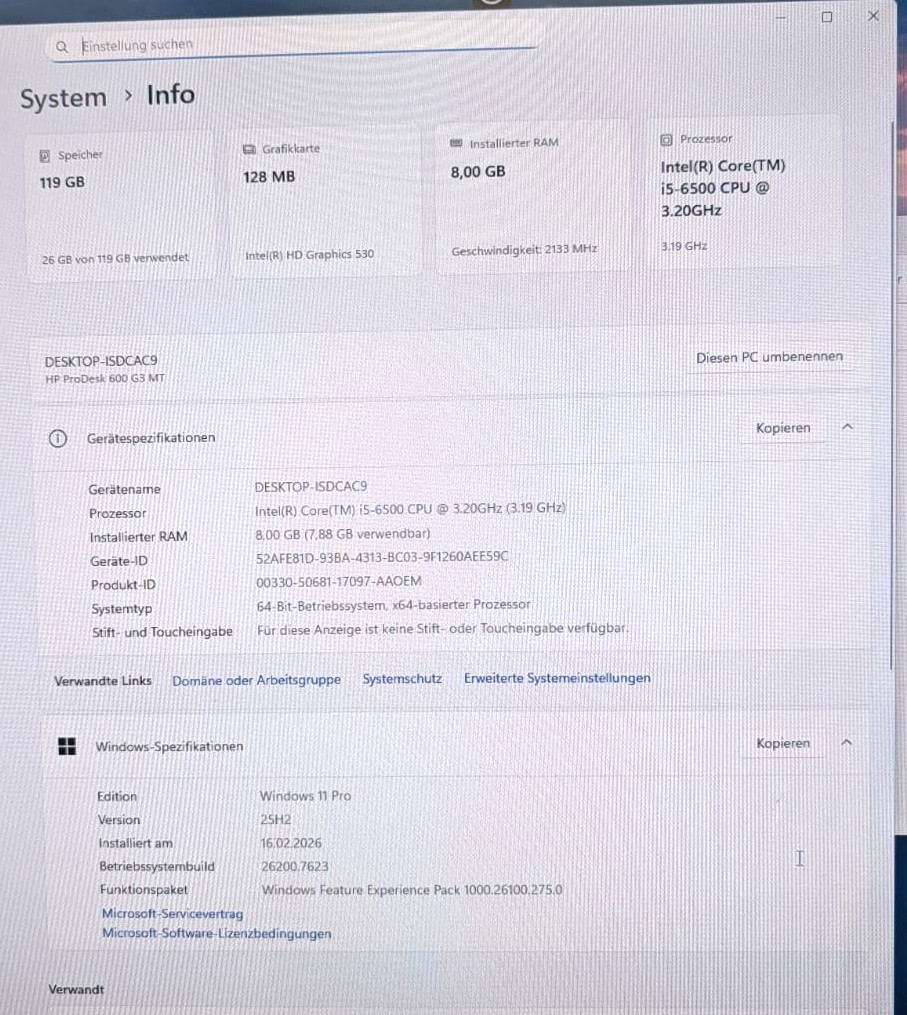Click 'Installiert am' date 16.02.2026
This screenshot has height=1015, width=907.
291,843
